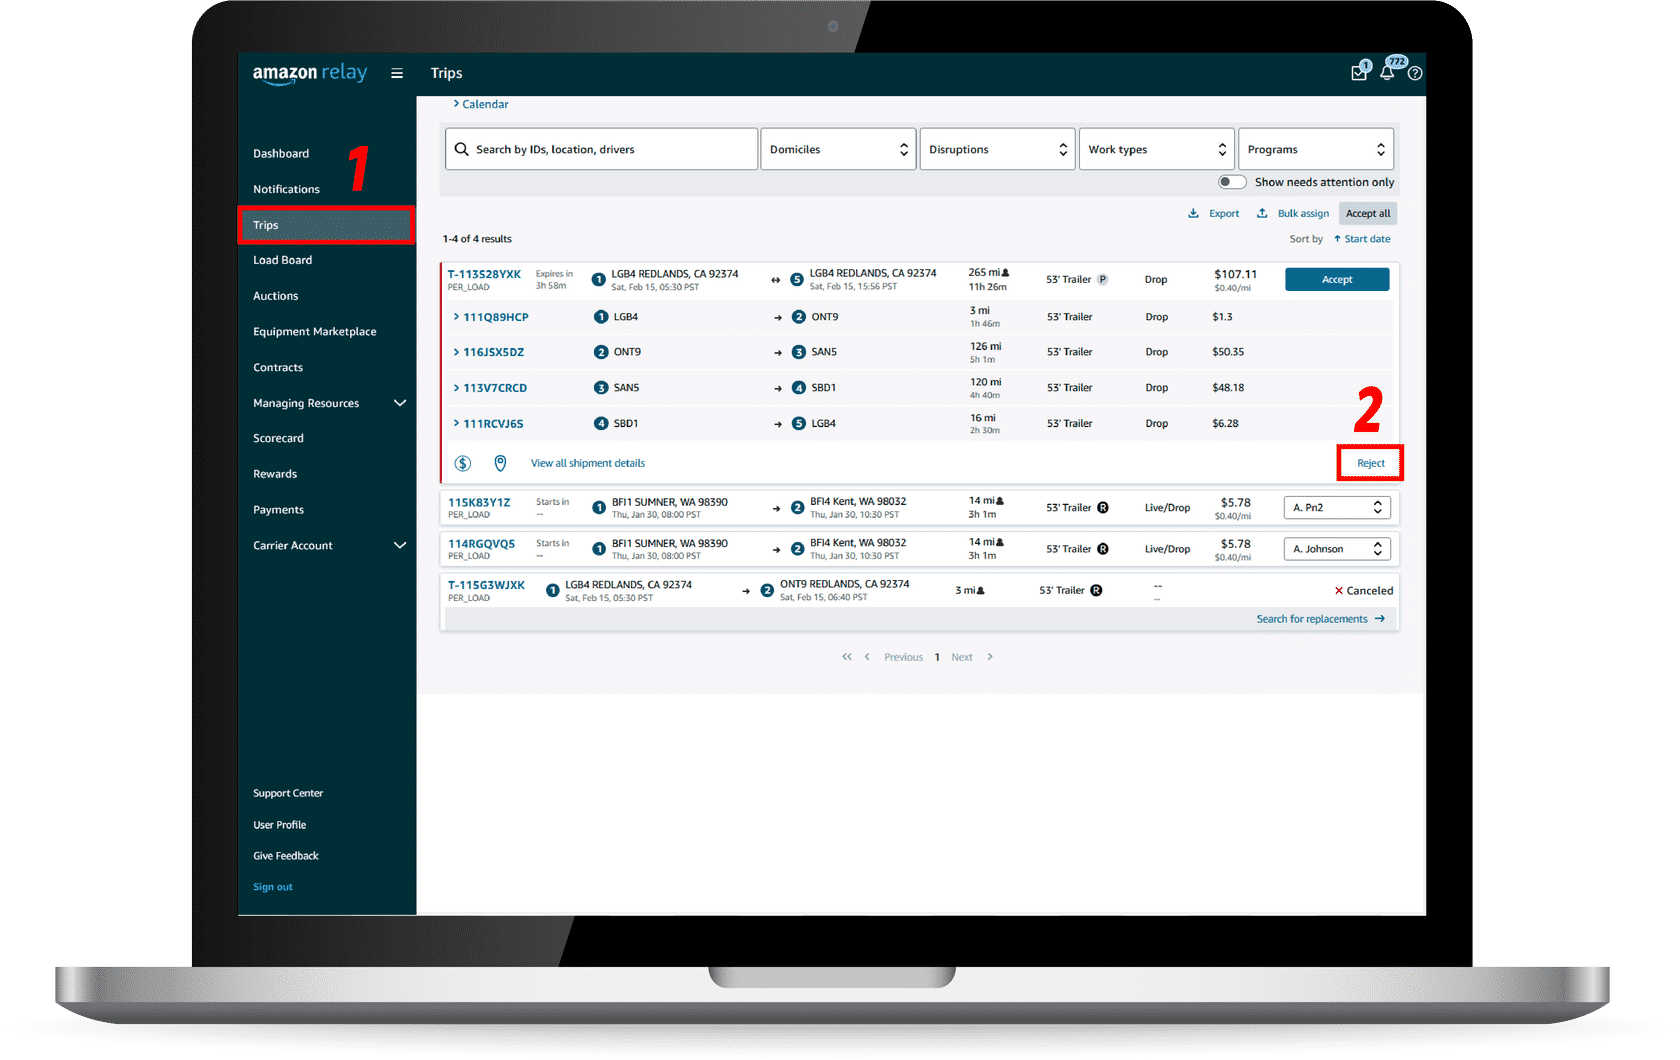Open driver dropdown showing A. Johnson
This screenshot has width=1680, height=1060.
(x=1336, y=549)
